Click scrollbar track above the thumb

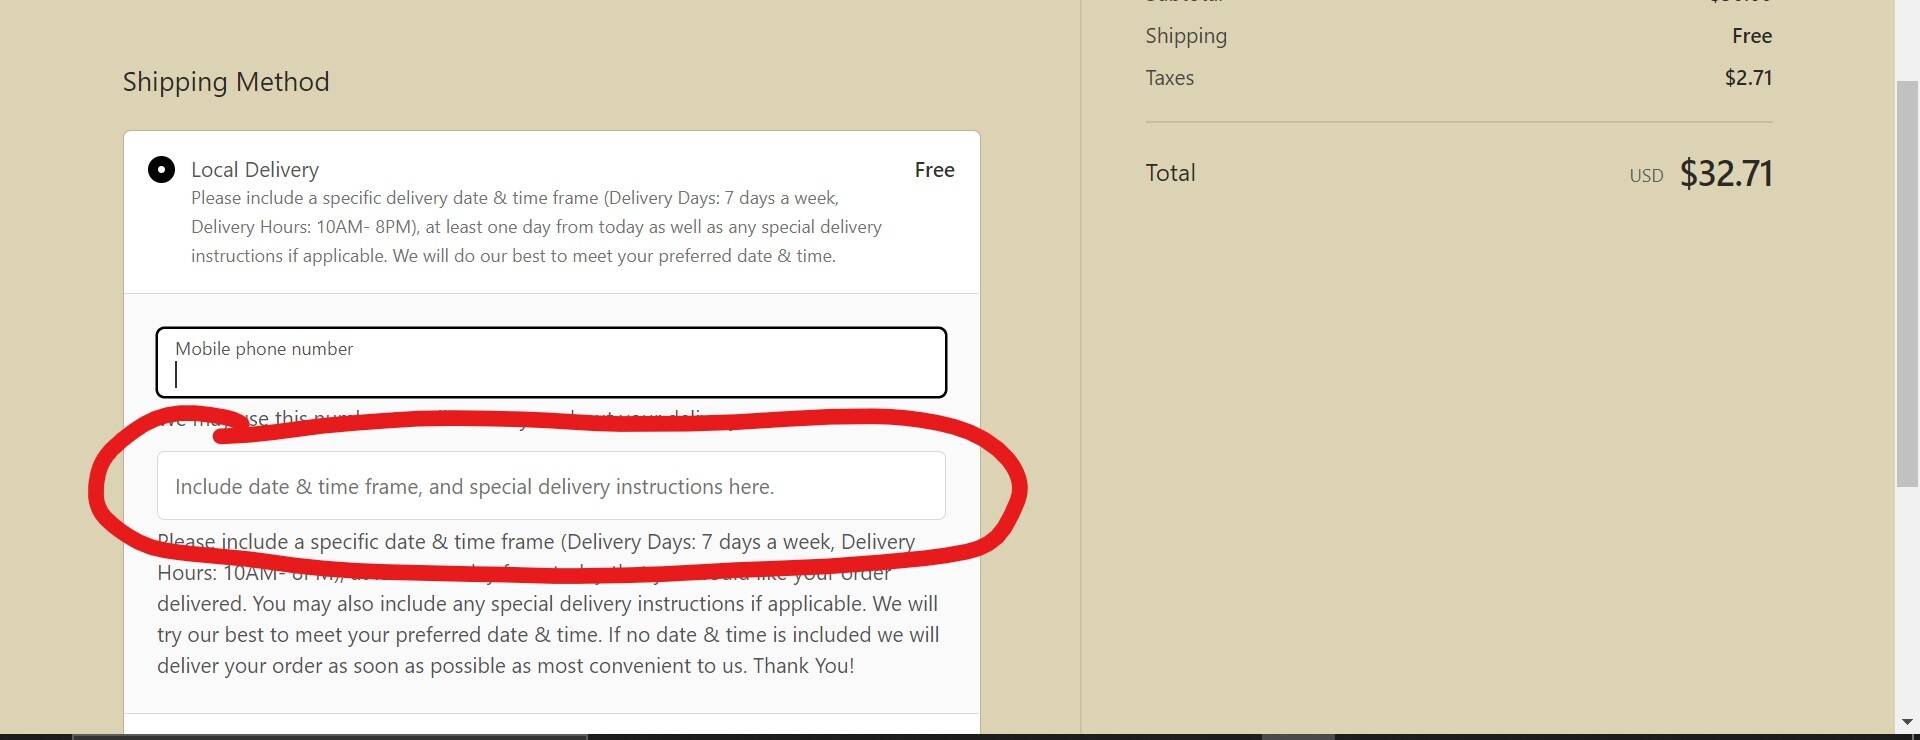click(1907, 40)
